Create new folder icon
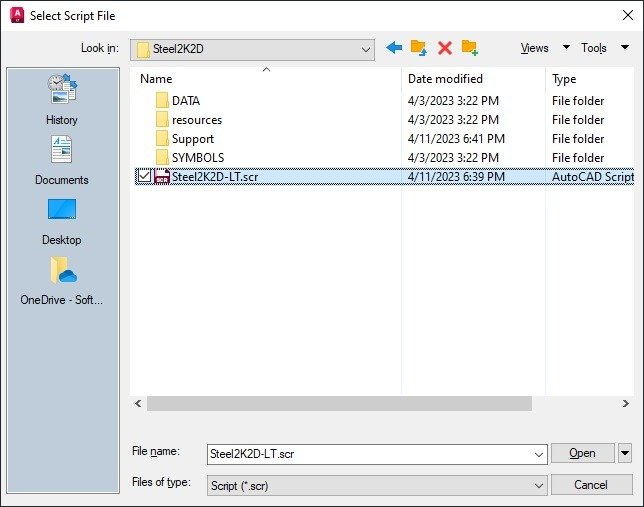 (x=469, y=48)
